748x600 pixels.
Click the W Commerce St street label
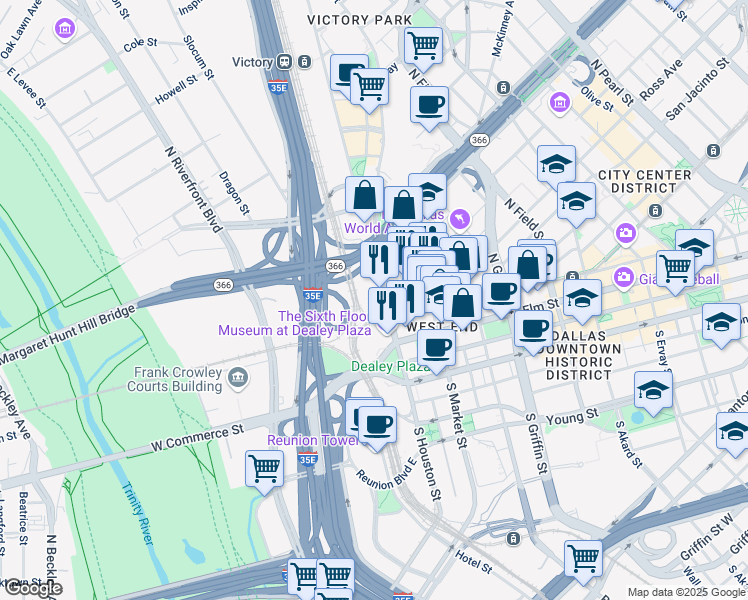[x=197, y=437]
